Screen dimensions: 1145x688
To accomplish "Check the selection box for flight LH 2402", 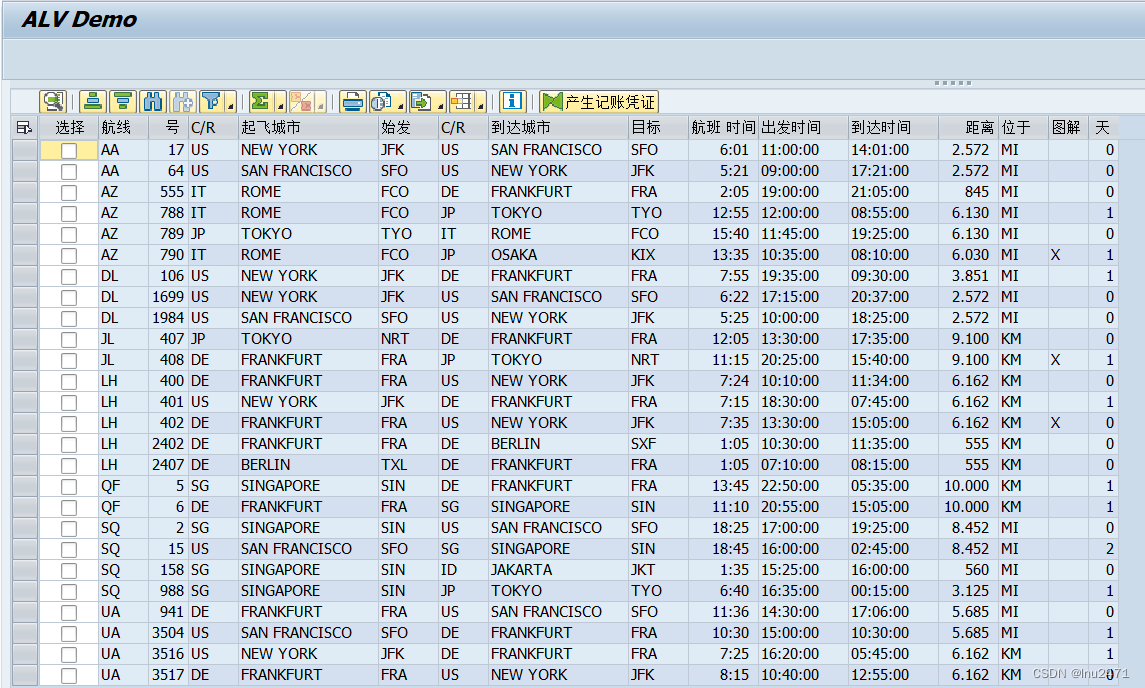I will pos(68,443).
